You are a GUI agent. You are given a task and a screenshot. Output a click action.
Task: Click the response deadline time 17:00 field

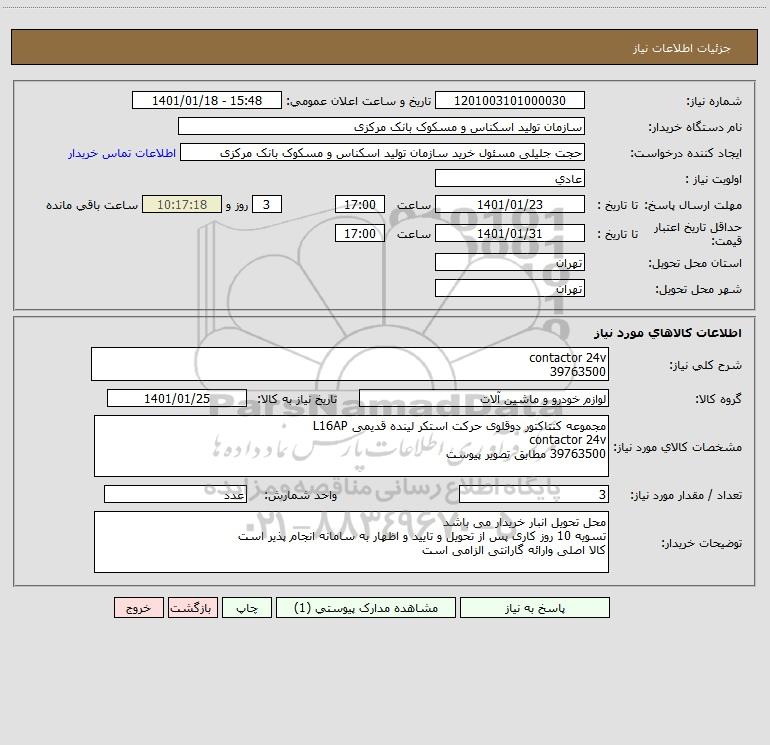coord(359,204)
